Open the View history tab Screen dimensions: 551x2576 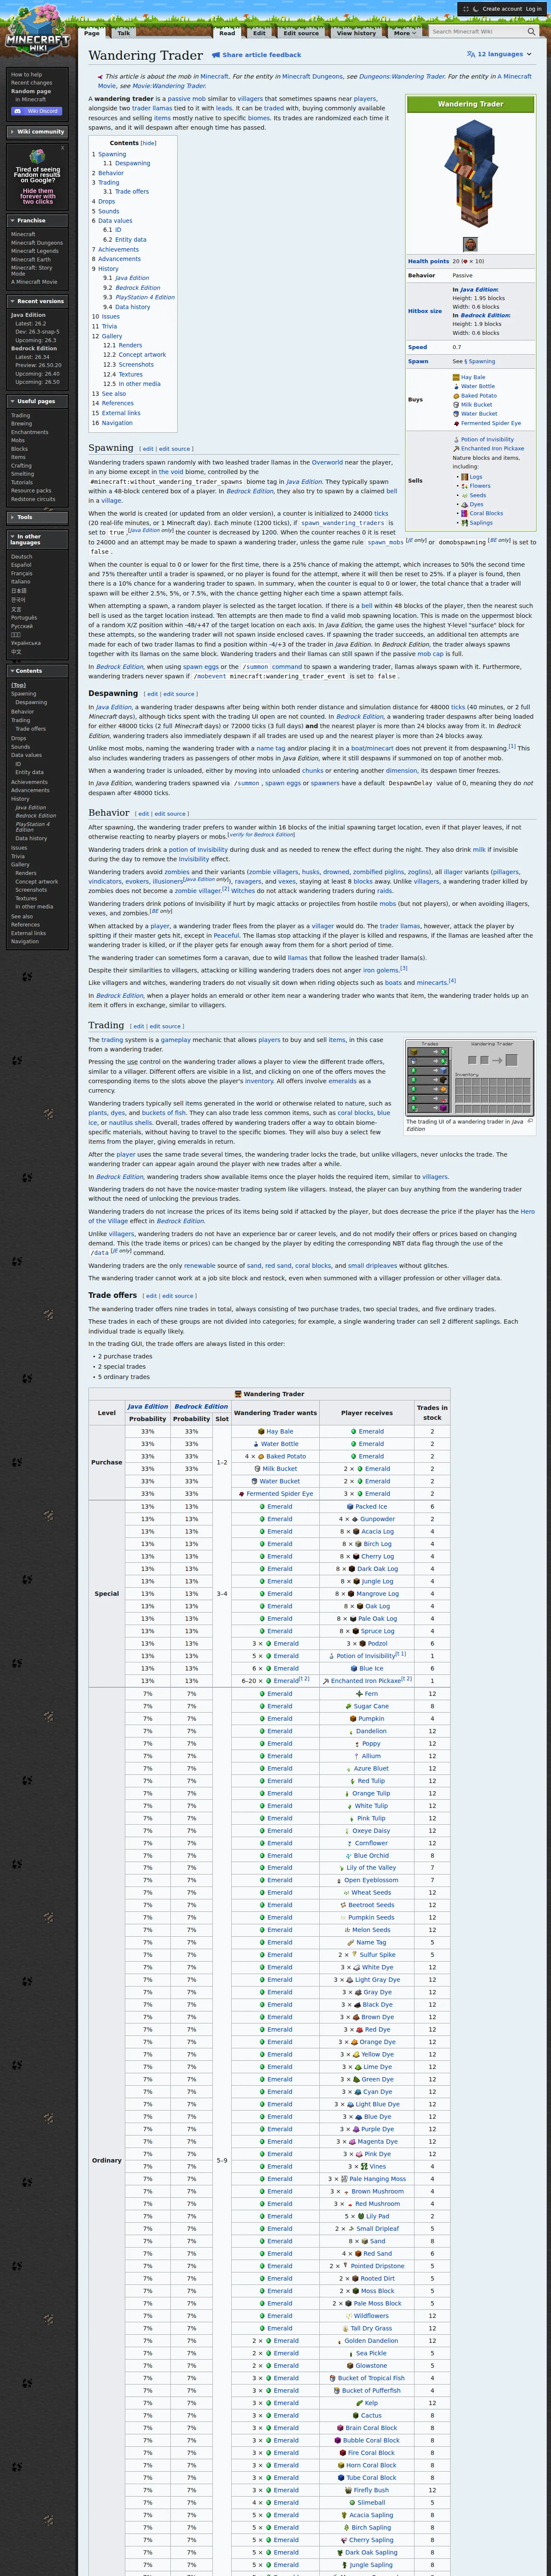point(356,32)
